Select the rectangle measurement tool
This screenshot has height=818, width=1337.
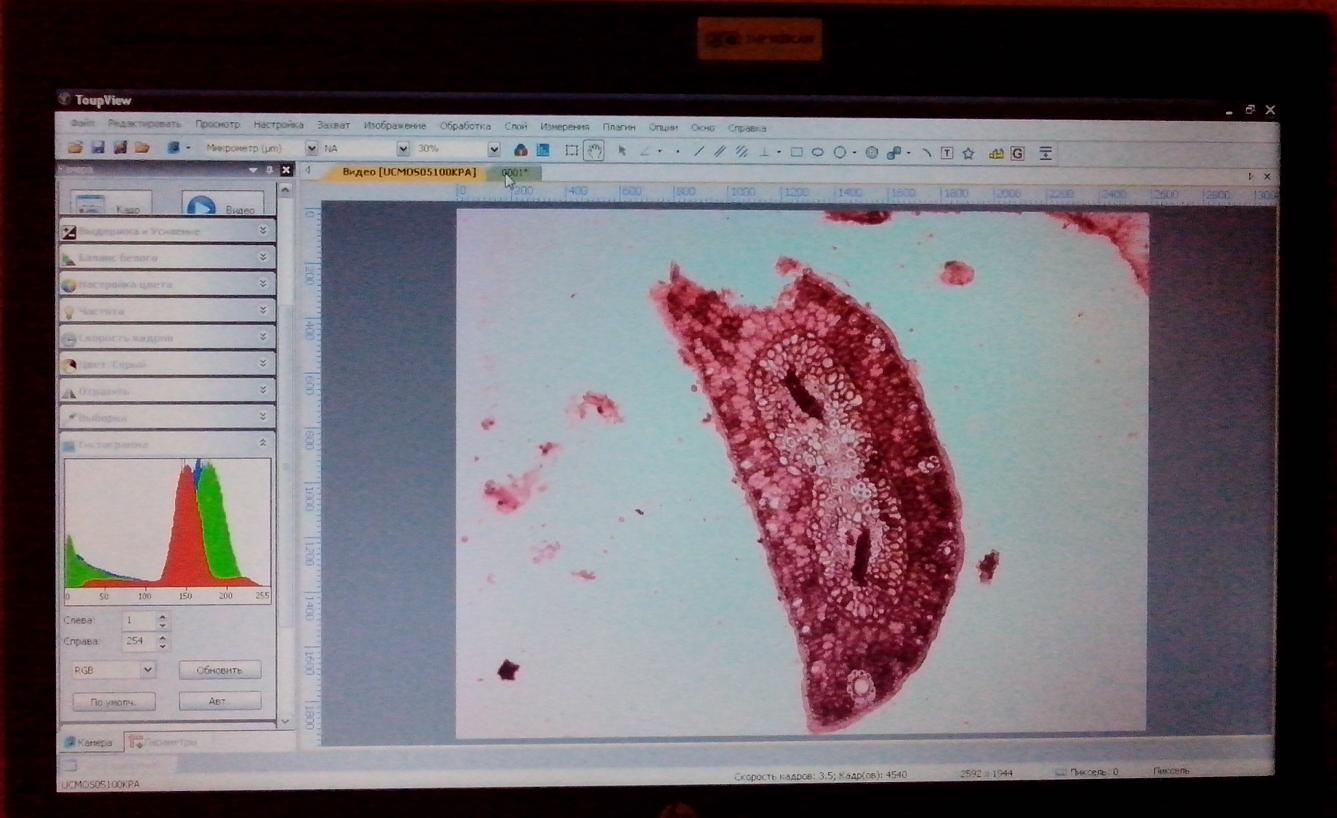796,152
